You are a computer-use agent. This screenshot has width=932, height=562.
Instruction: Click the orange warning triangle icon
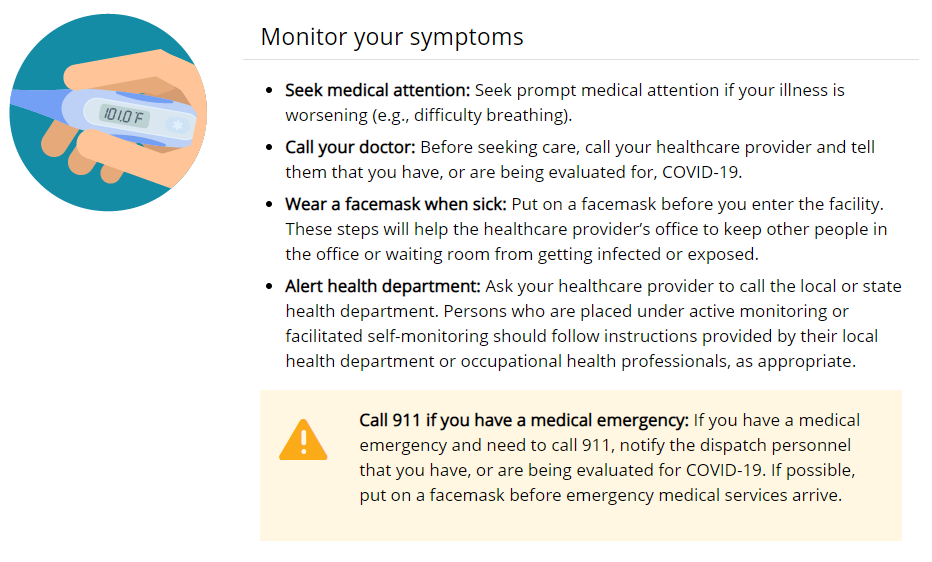(303, 440)
